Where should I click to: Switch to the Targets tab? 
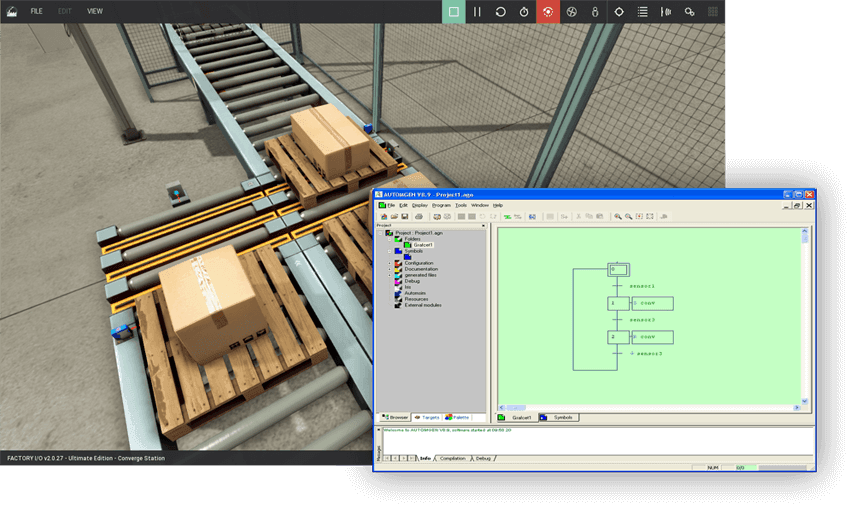pos(427,417)
